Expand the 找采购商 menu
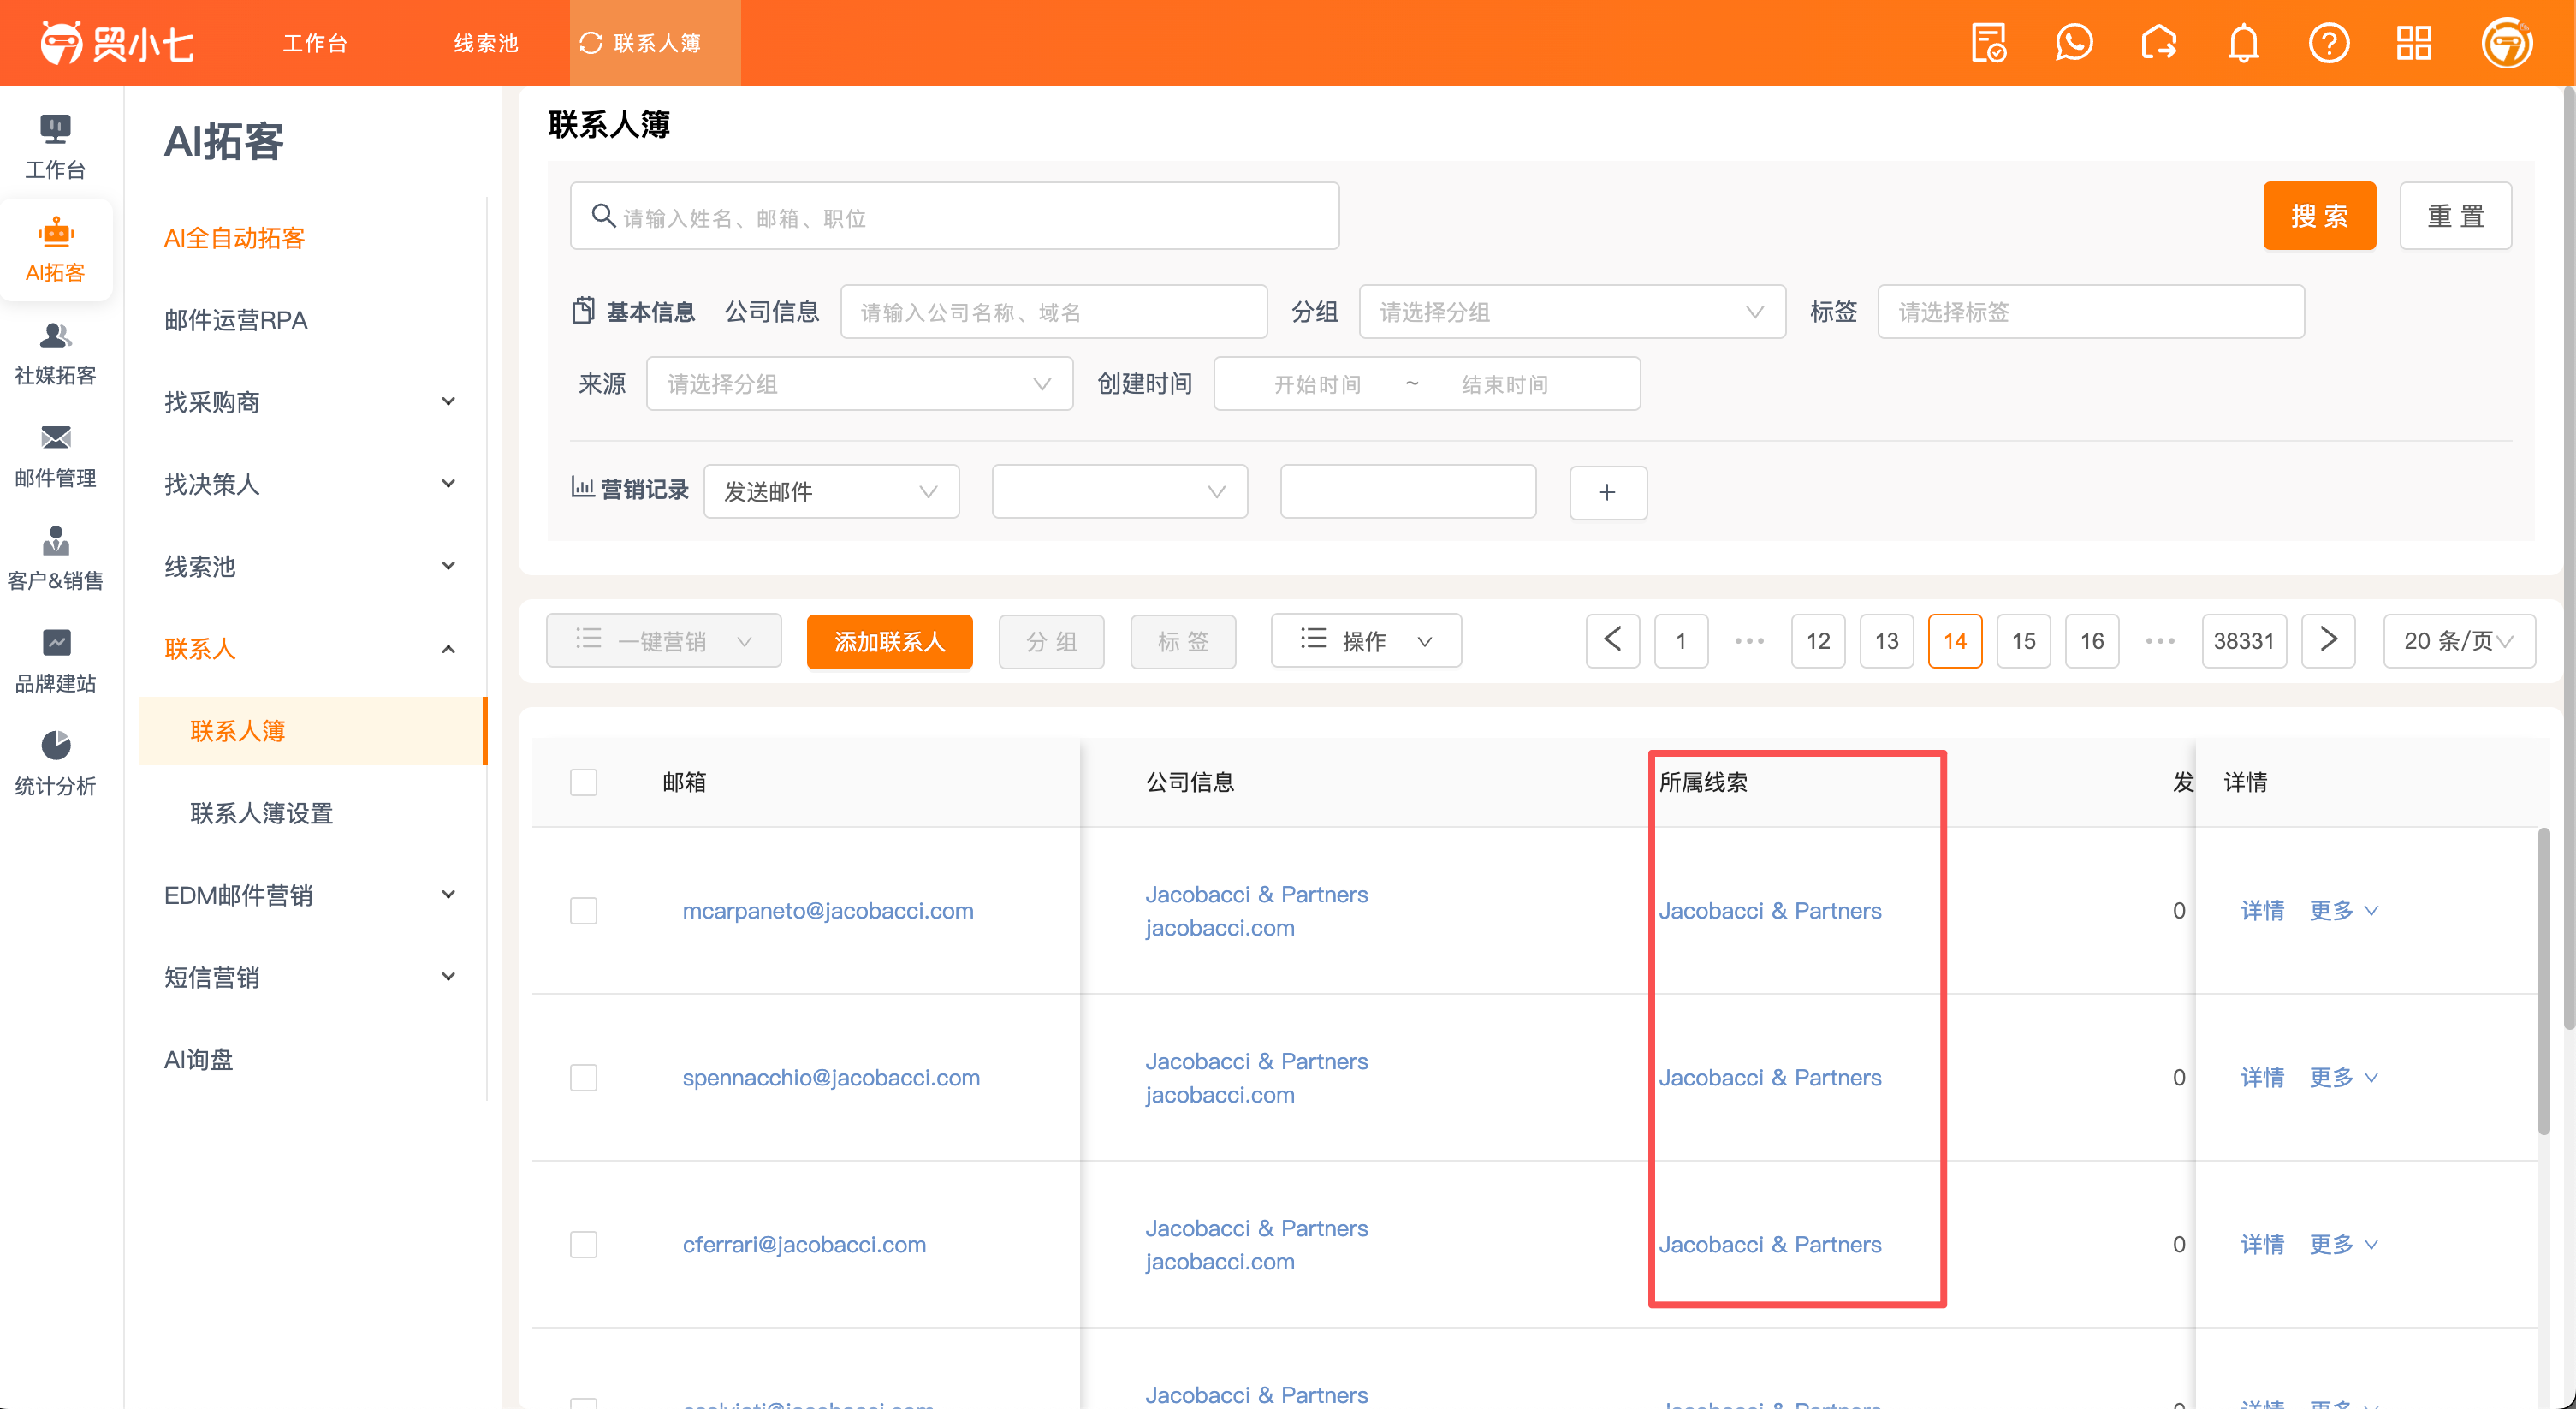 point(311,402)
